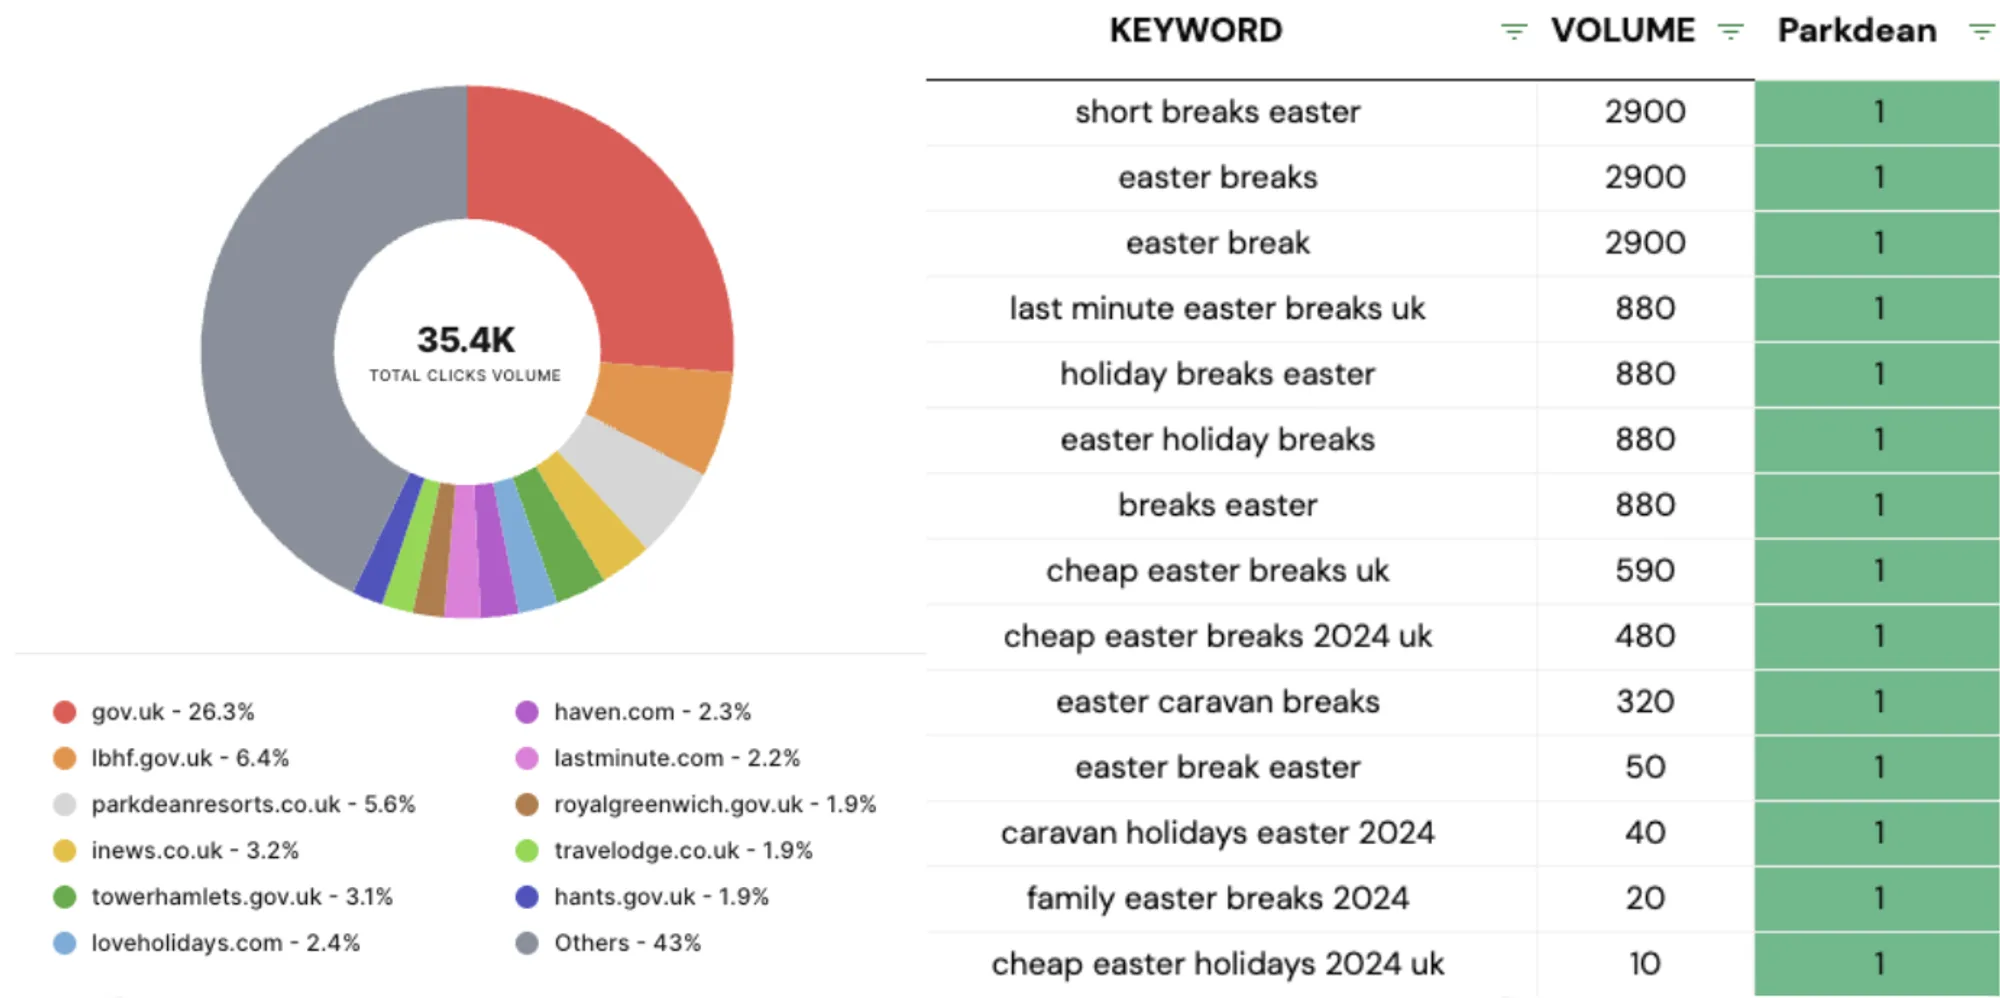Toggle inews.co.uk legend entry
The image size is (2000, 998).
pyautogui.click(x=194, y=850)
